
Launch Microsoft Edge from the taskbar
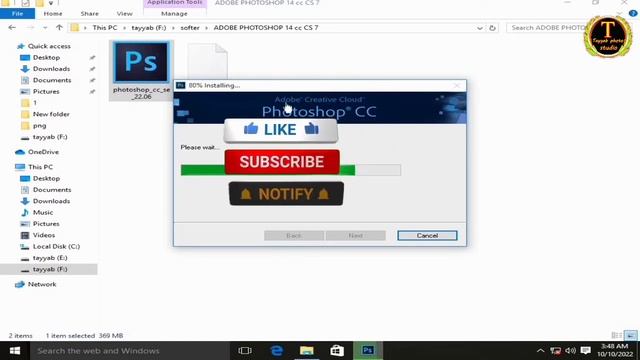pyautogui.click(x=276, y=351)
